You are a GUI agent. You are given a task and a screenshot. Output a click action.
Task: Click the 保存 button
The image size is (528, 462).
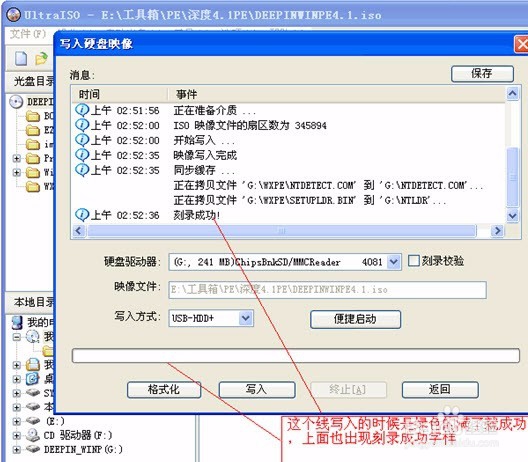pyautogui.click(x=482, y=73)
